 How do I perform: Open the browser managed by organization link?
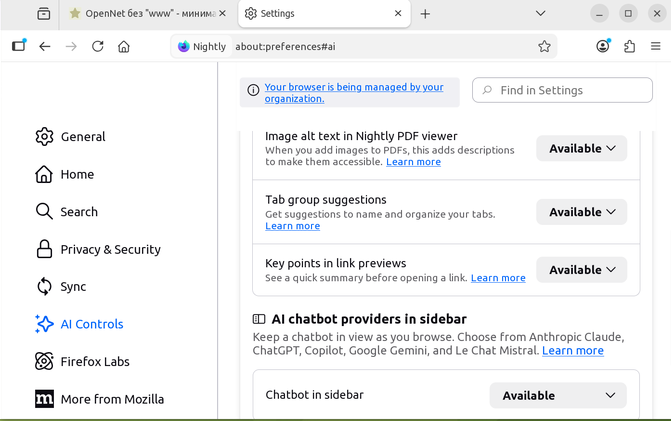click(353, 93)
